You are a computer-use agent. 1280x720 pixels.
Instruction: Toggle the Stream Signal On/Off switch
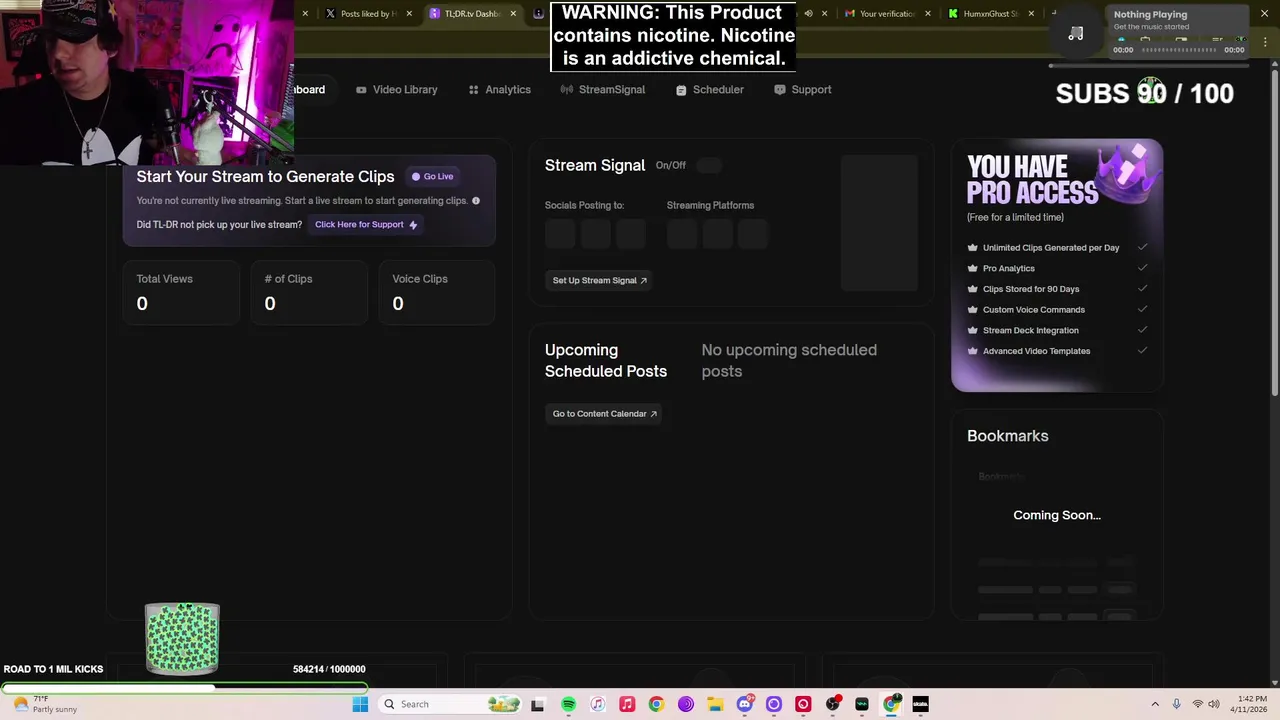[709, 165]
